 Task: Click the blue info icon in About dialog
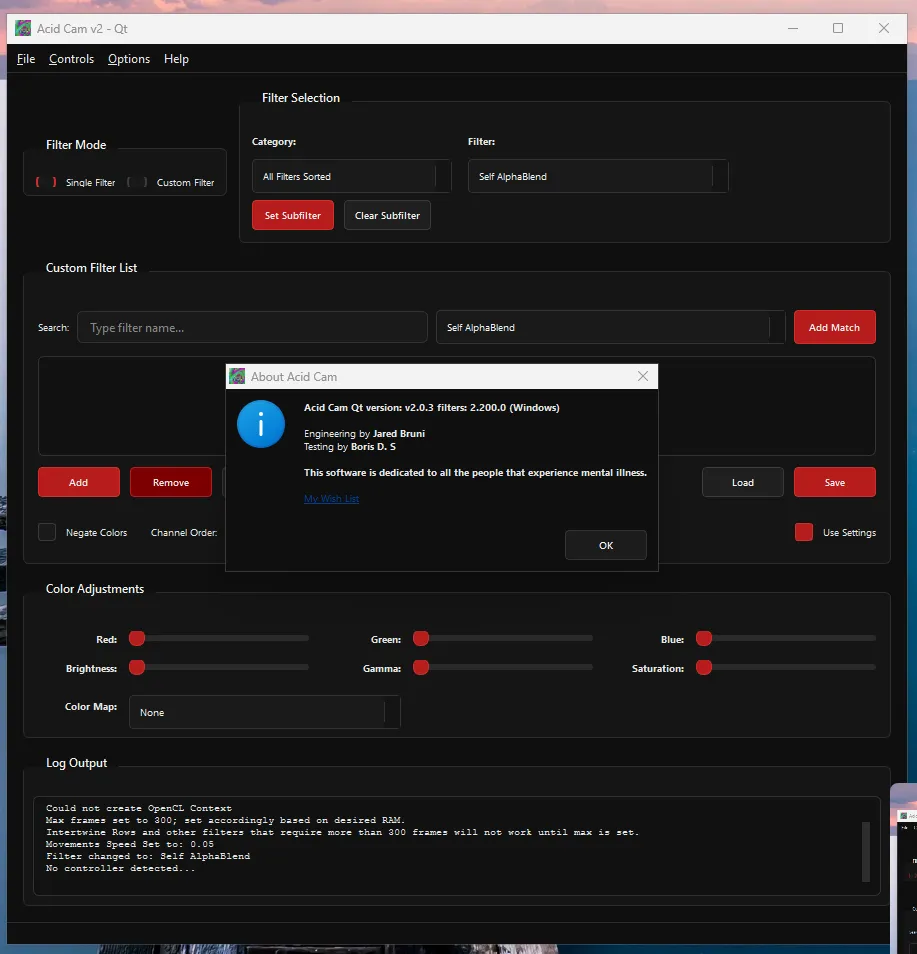(x=260, y=424)
